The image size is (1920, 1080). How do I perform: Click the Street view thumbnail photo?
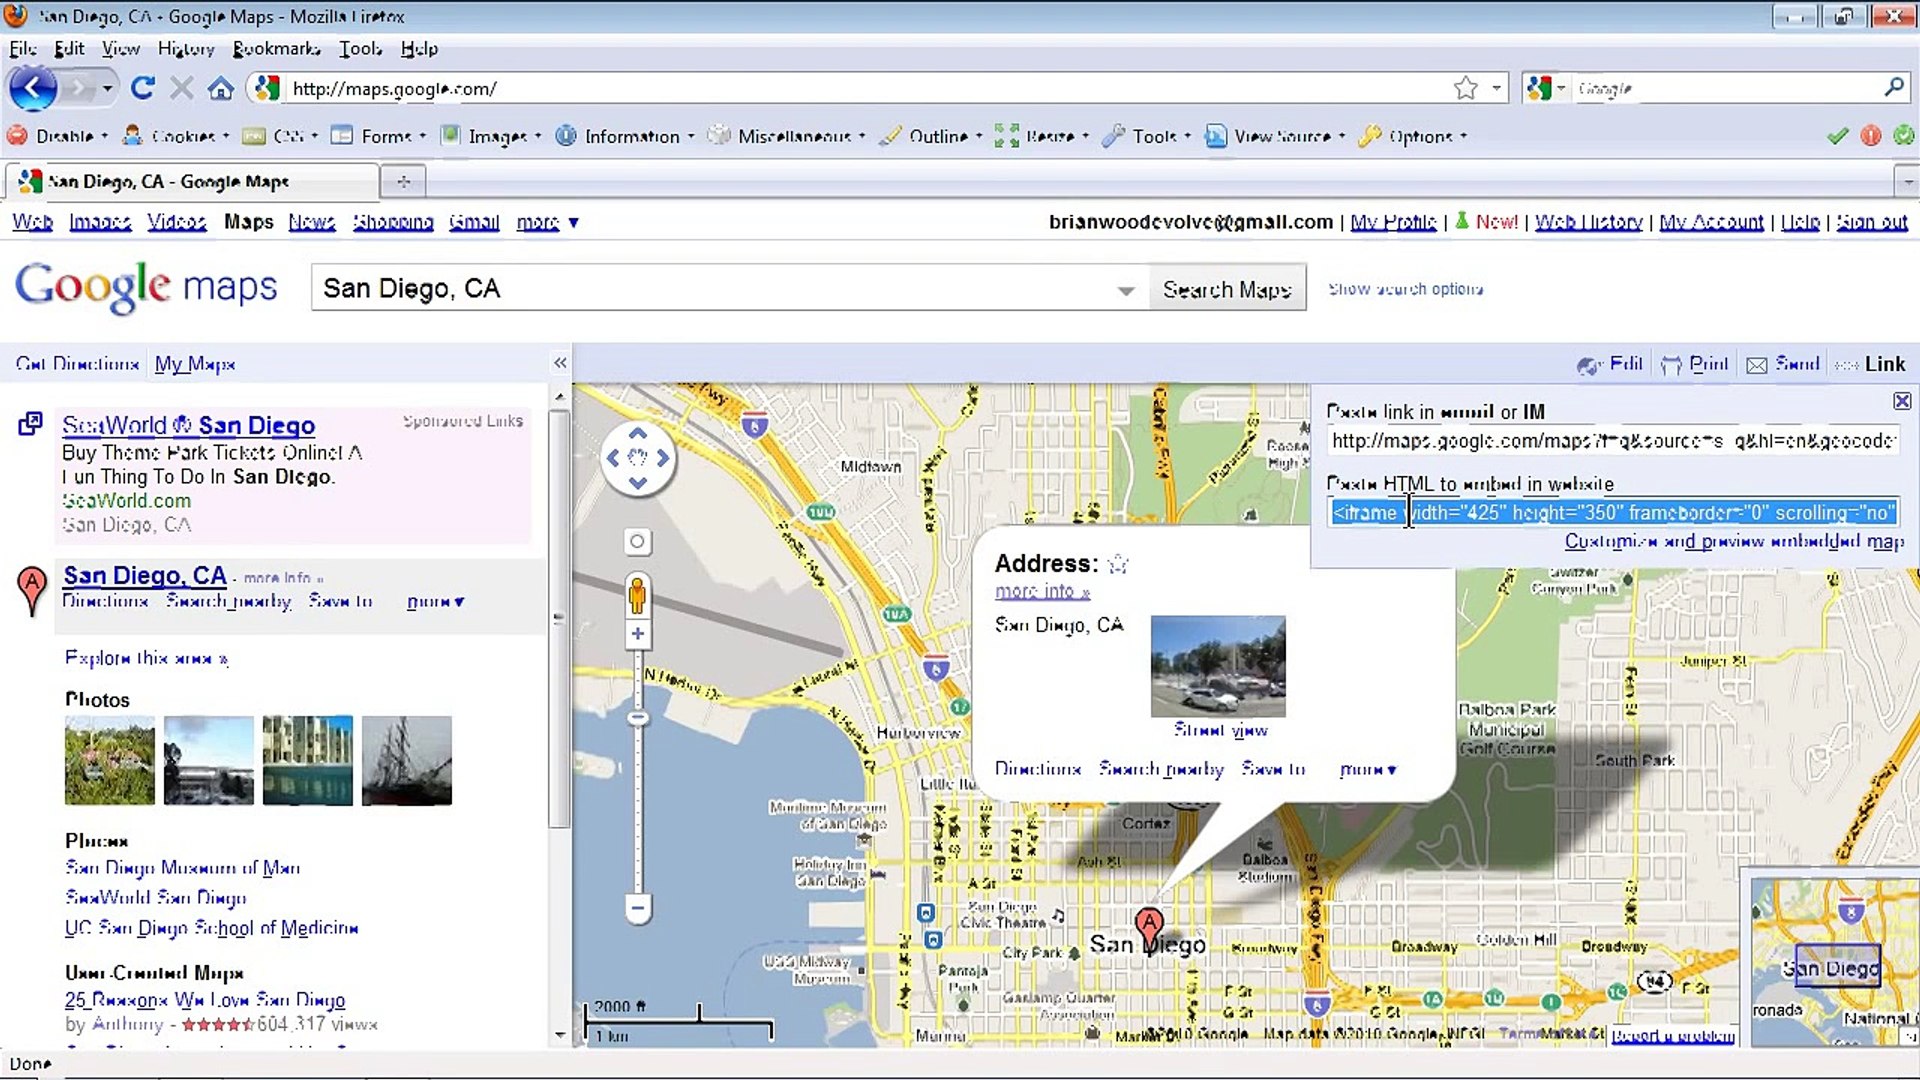tap(1218, 666)
